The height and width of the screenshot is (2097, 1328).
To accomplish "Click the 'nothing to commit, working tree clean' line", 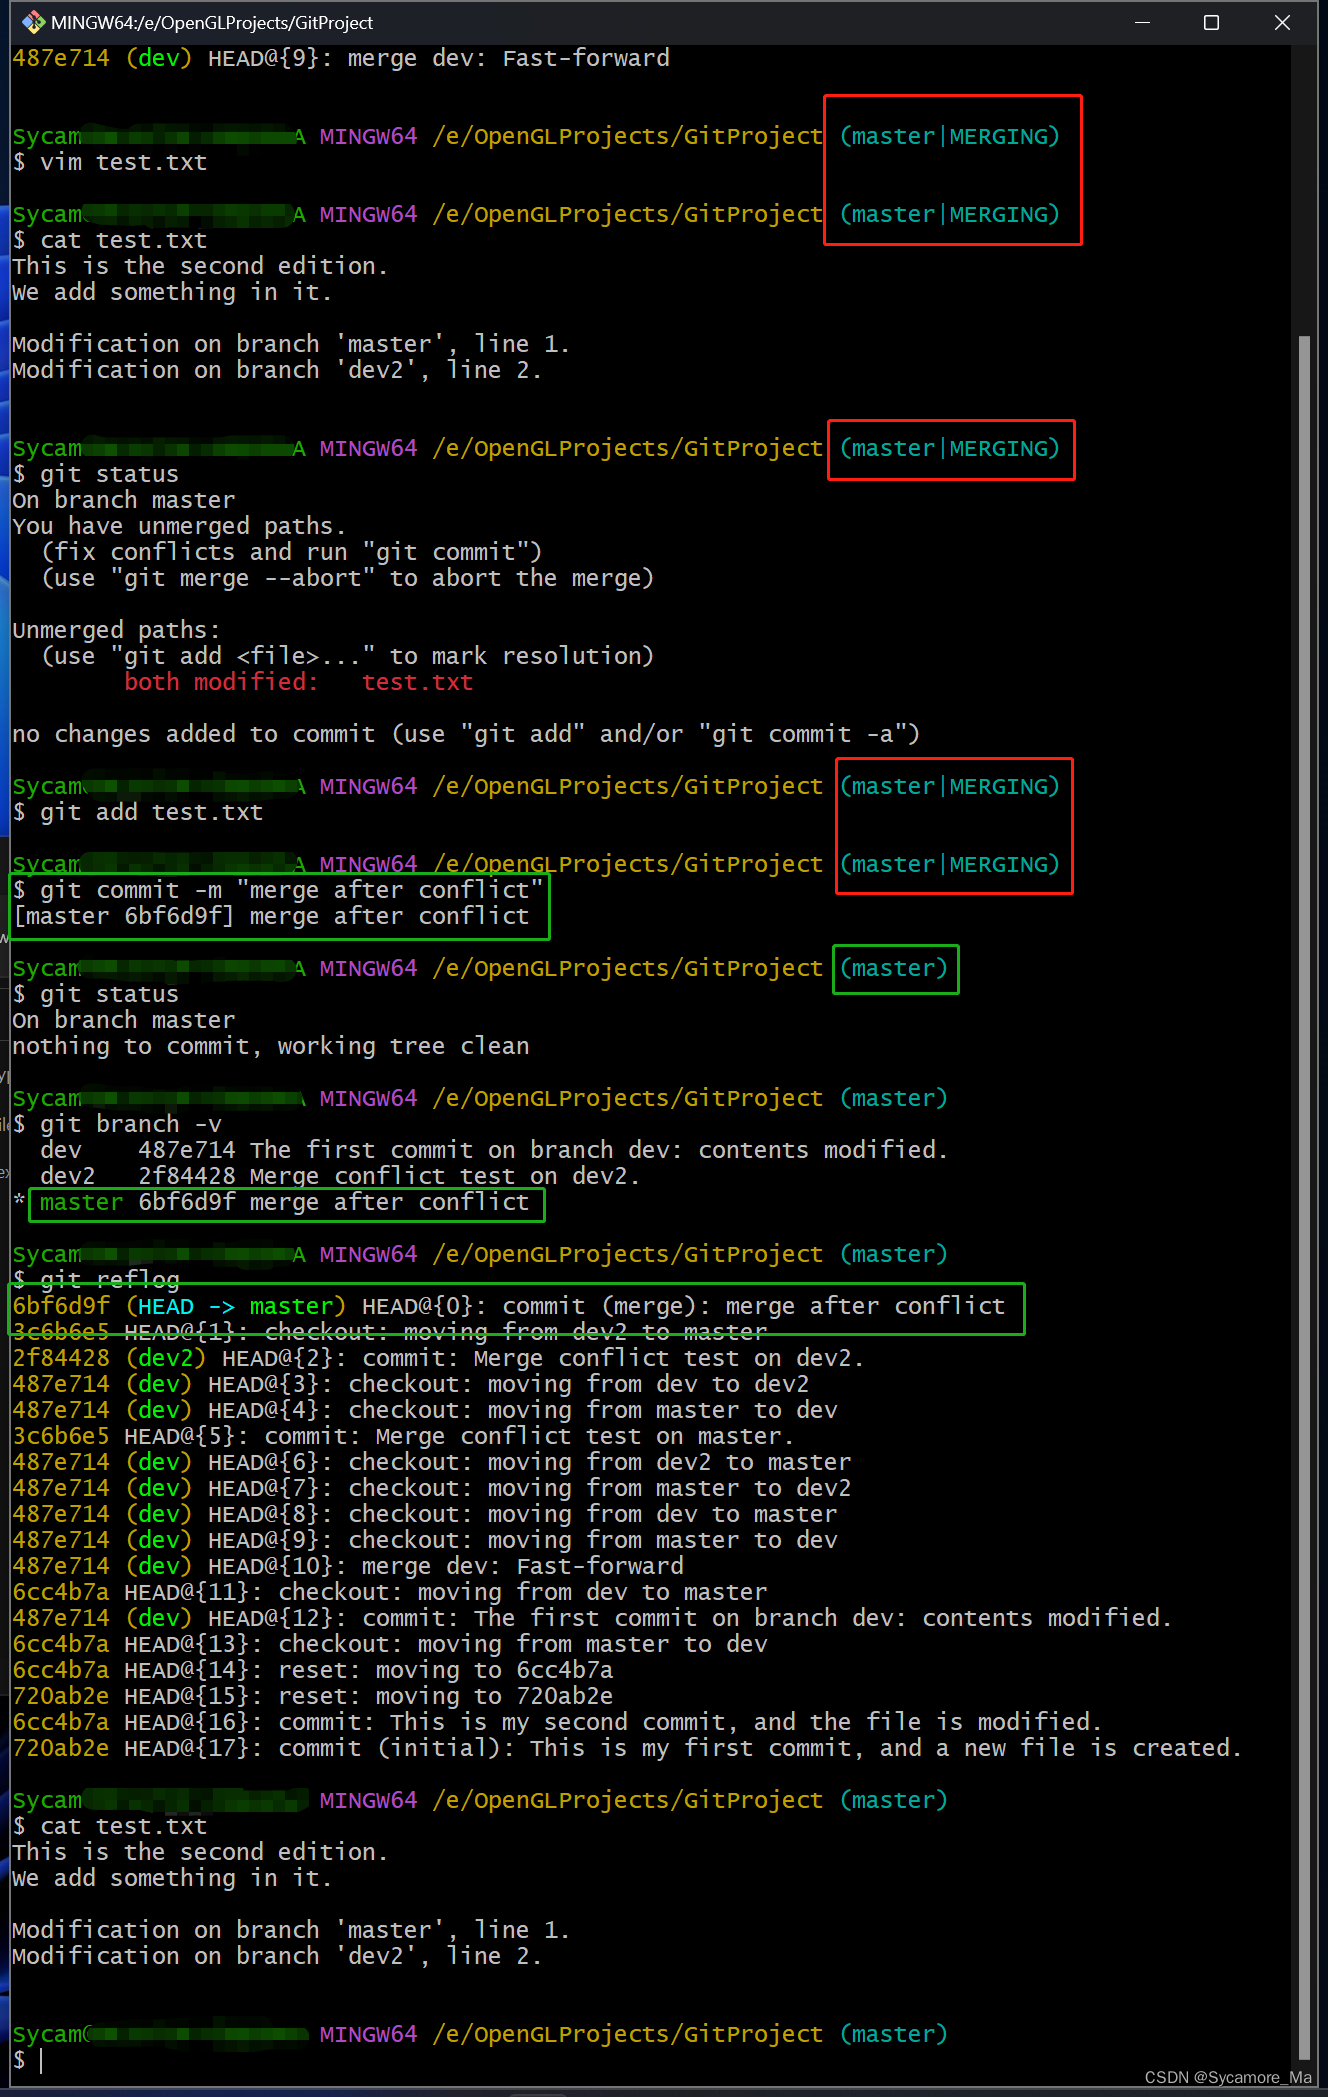I will (x=271, y=1046).
